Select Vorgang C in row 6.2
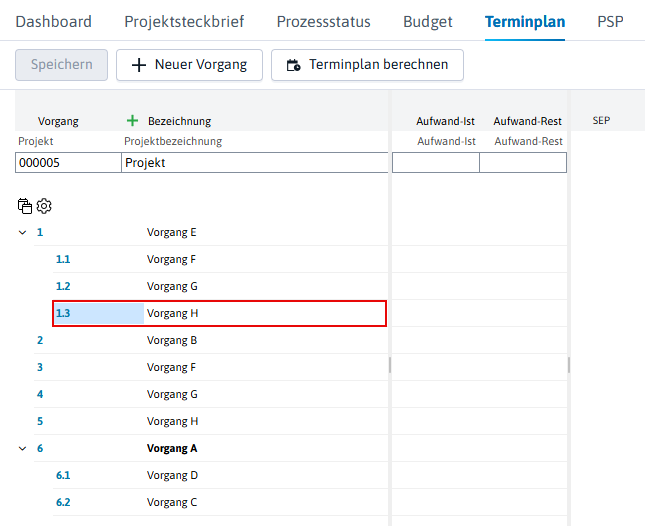Image resolution: width=645 pixels, height=526 pixels. [x=172, y=503]
